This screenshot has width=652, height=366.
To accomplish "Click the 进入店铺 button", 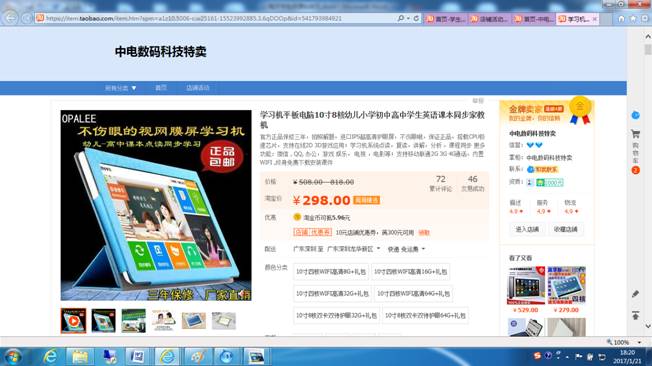I will (x=527, y=229).
